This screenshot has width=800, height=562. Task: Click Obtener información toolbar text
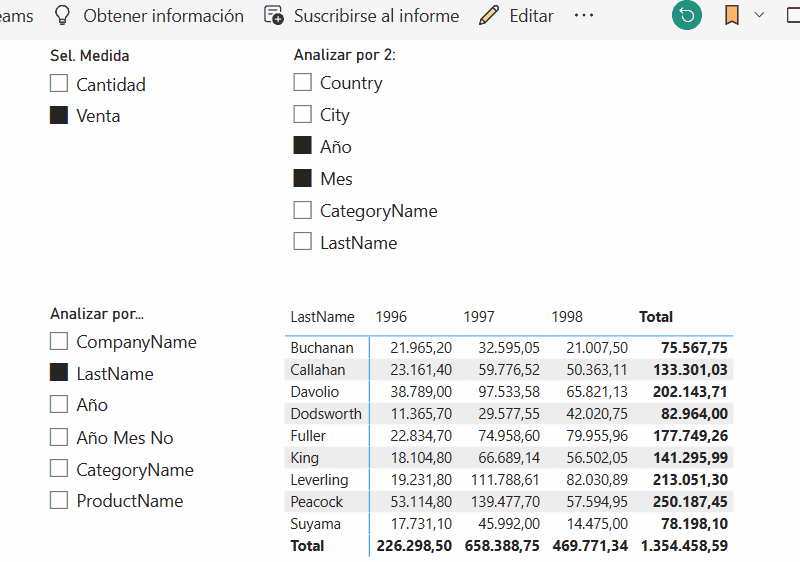click(x=163, y=16)
